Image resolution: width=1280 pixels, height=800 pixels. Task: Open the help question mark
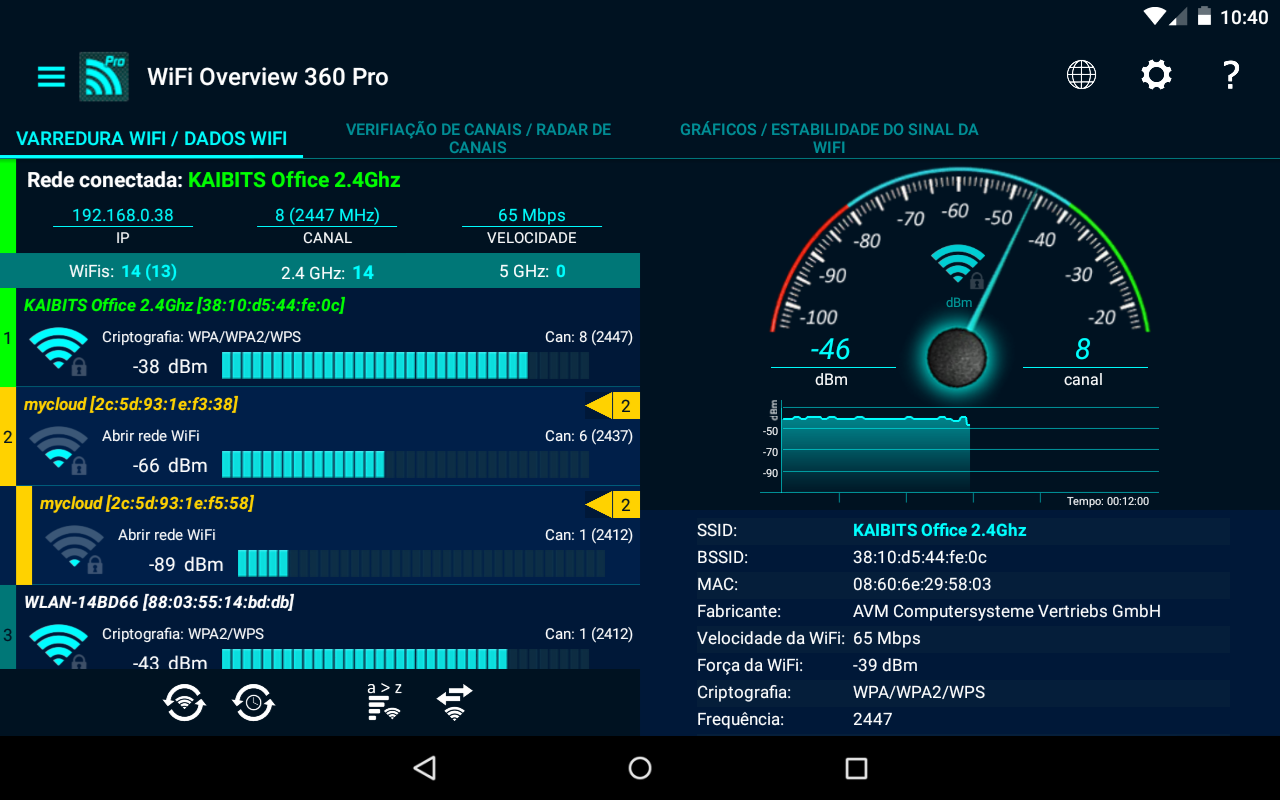click(x=1231, y=75)
